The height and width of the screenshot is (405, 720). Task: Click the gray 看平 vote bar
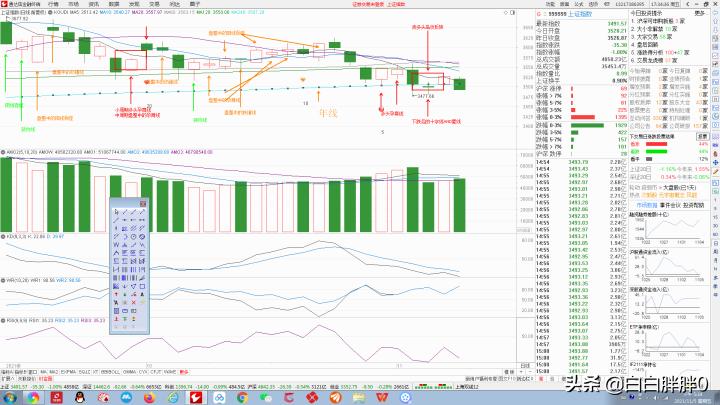[649, 159]
